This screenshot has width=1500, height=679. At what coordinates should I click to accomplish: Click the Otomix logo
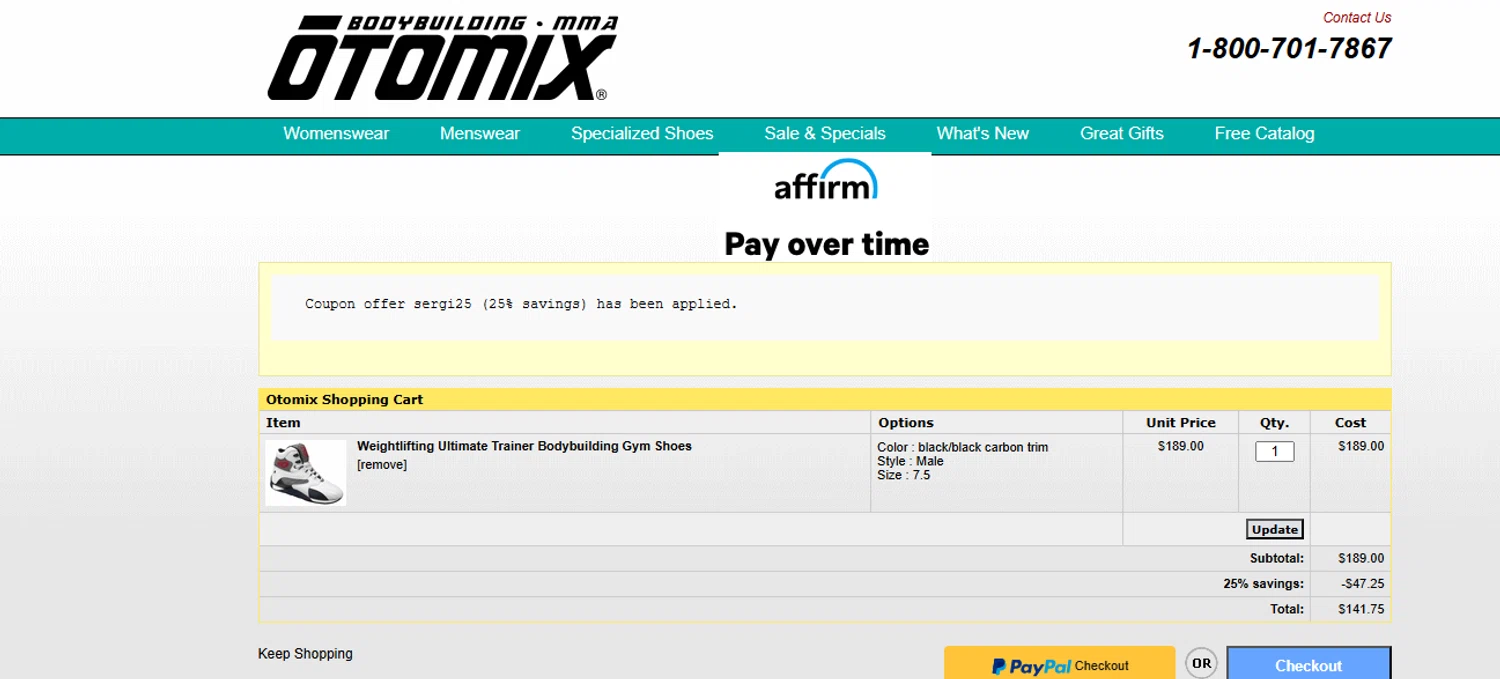(x=442, y=58)
